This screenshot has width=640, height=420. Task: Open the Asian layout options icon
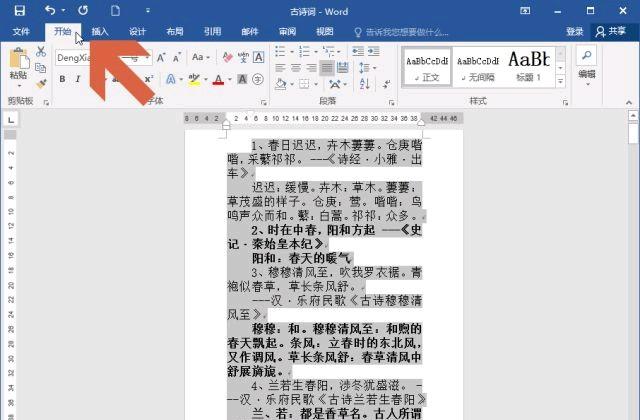pos(335,84)
